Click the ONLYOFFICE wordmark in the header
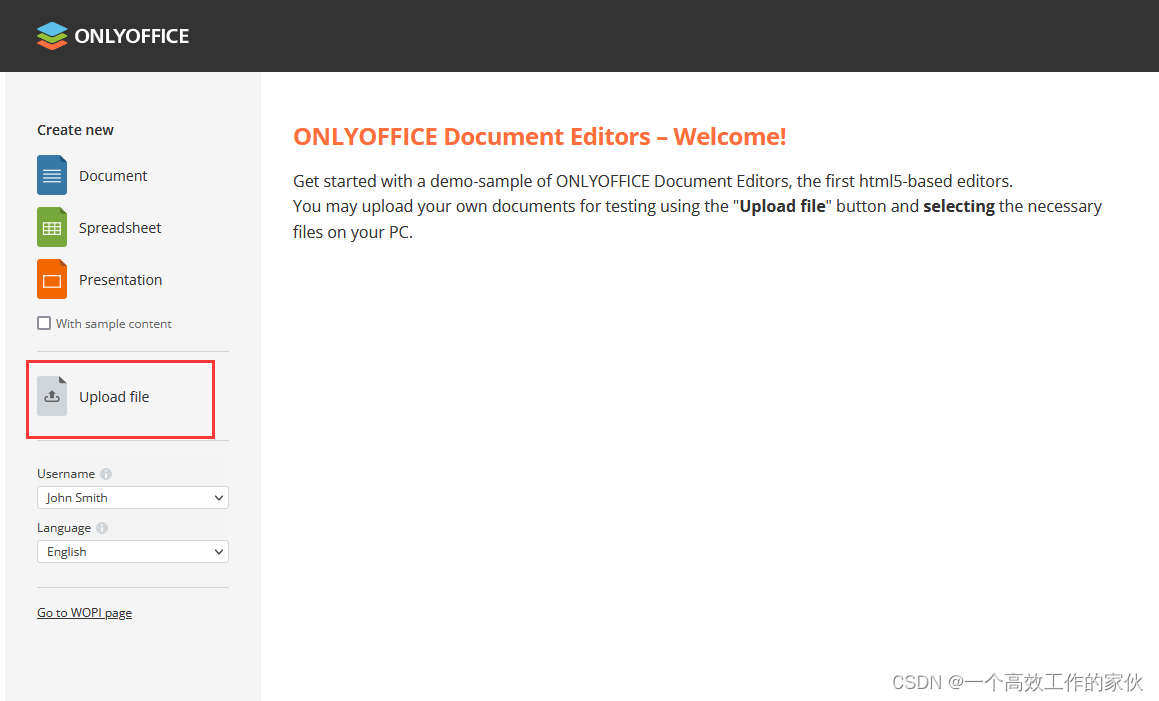 131,36
